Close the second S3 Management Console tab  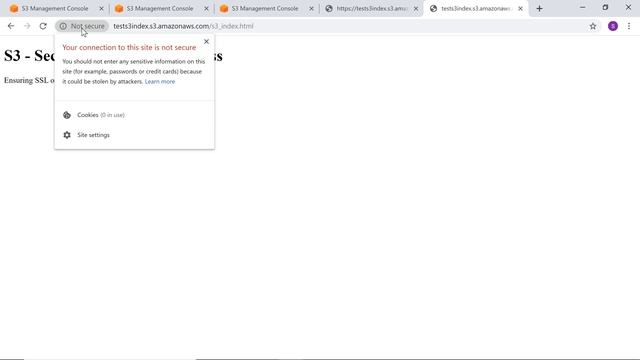coord(207,9)
